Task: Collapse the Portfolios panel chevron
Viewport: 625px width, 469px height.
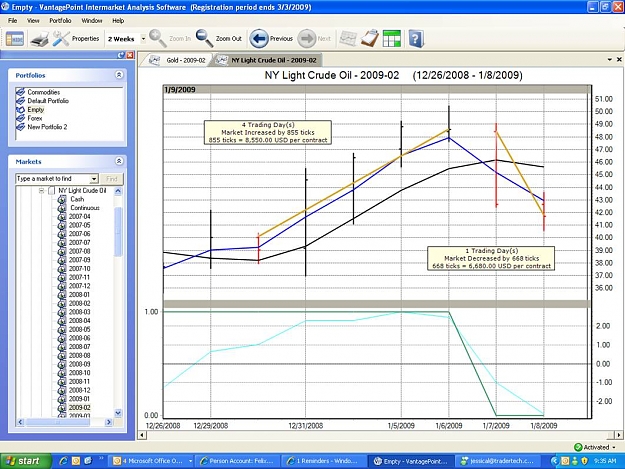Action: pos(119,75)
